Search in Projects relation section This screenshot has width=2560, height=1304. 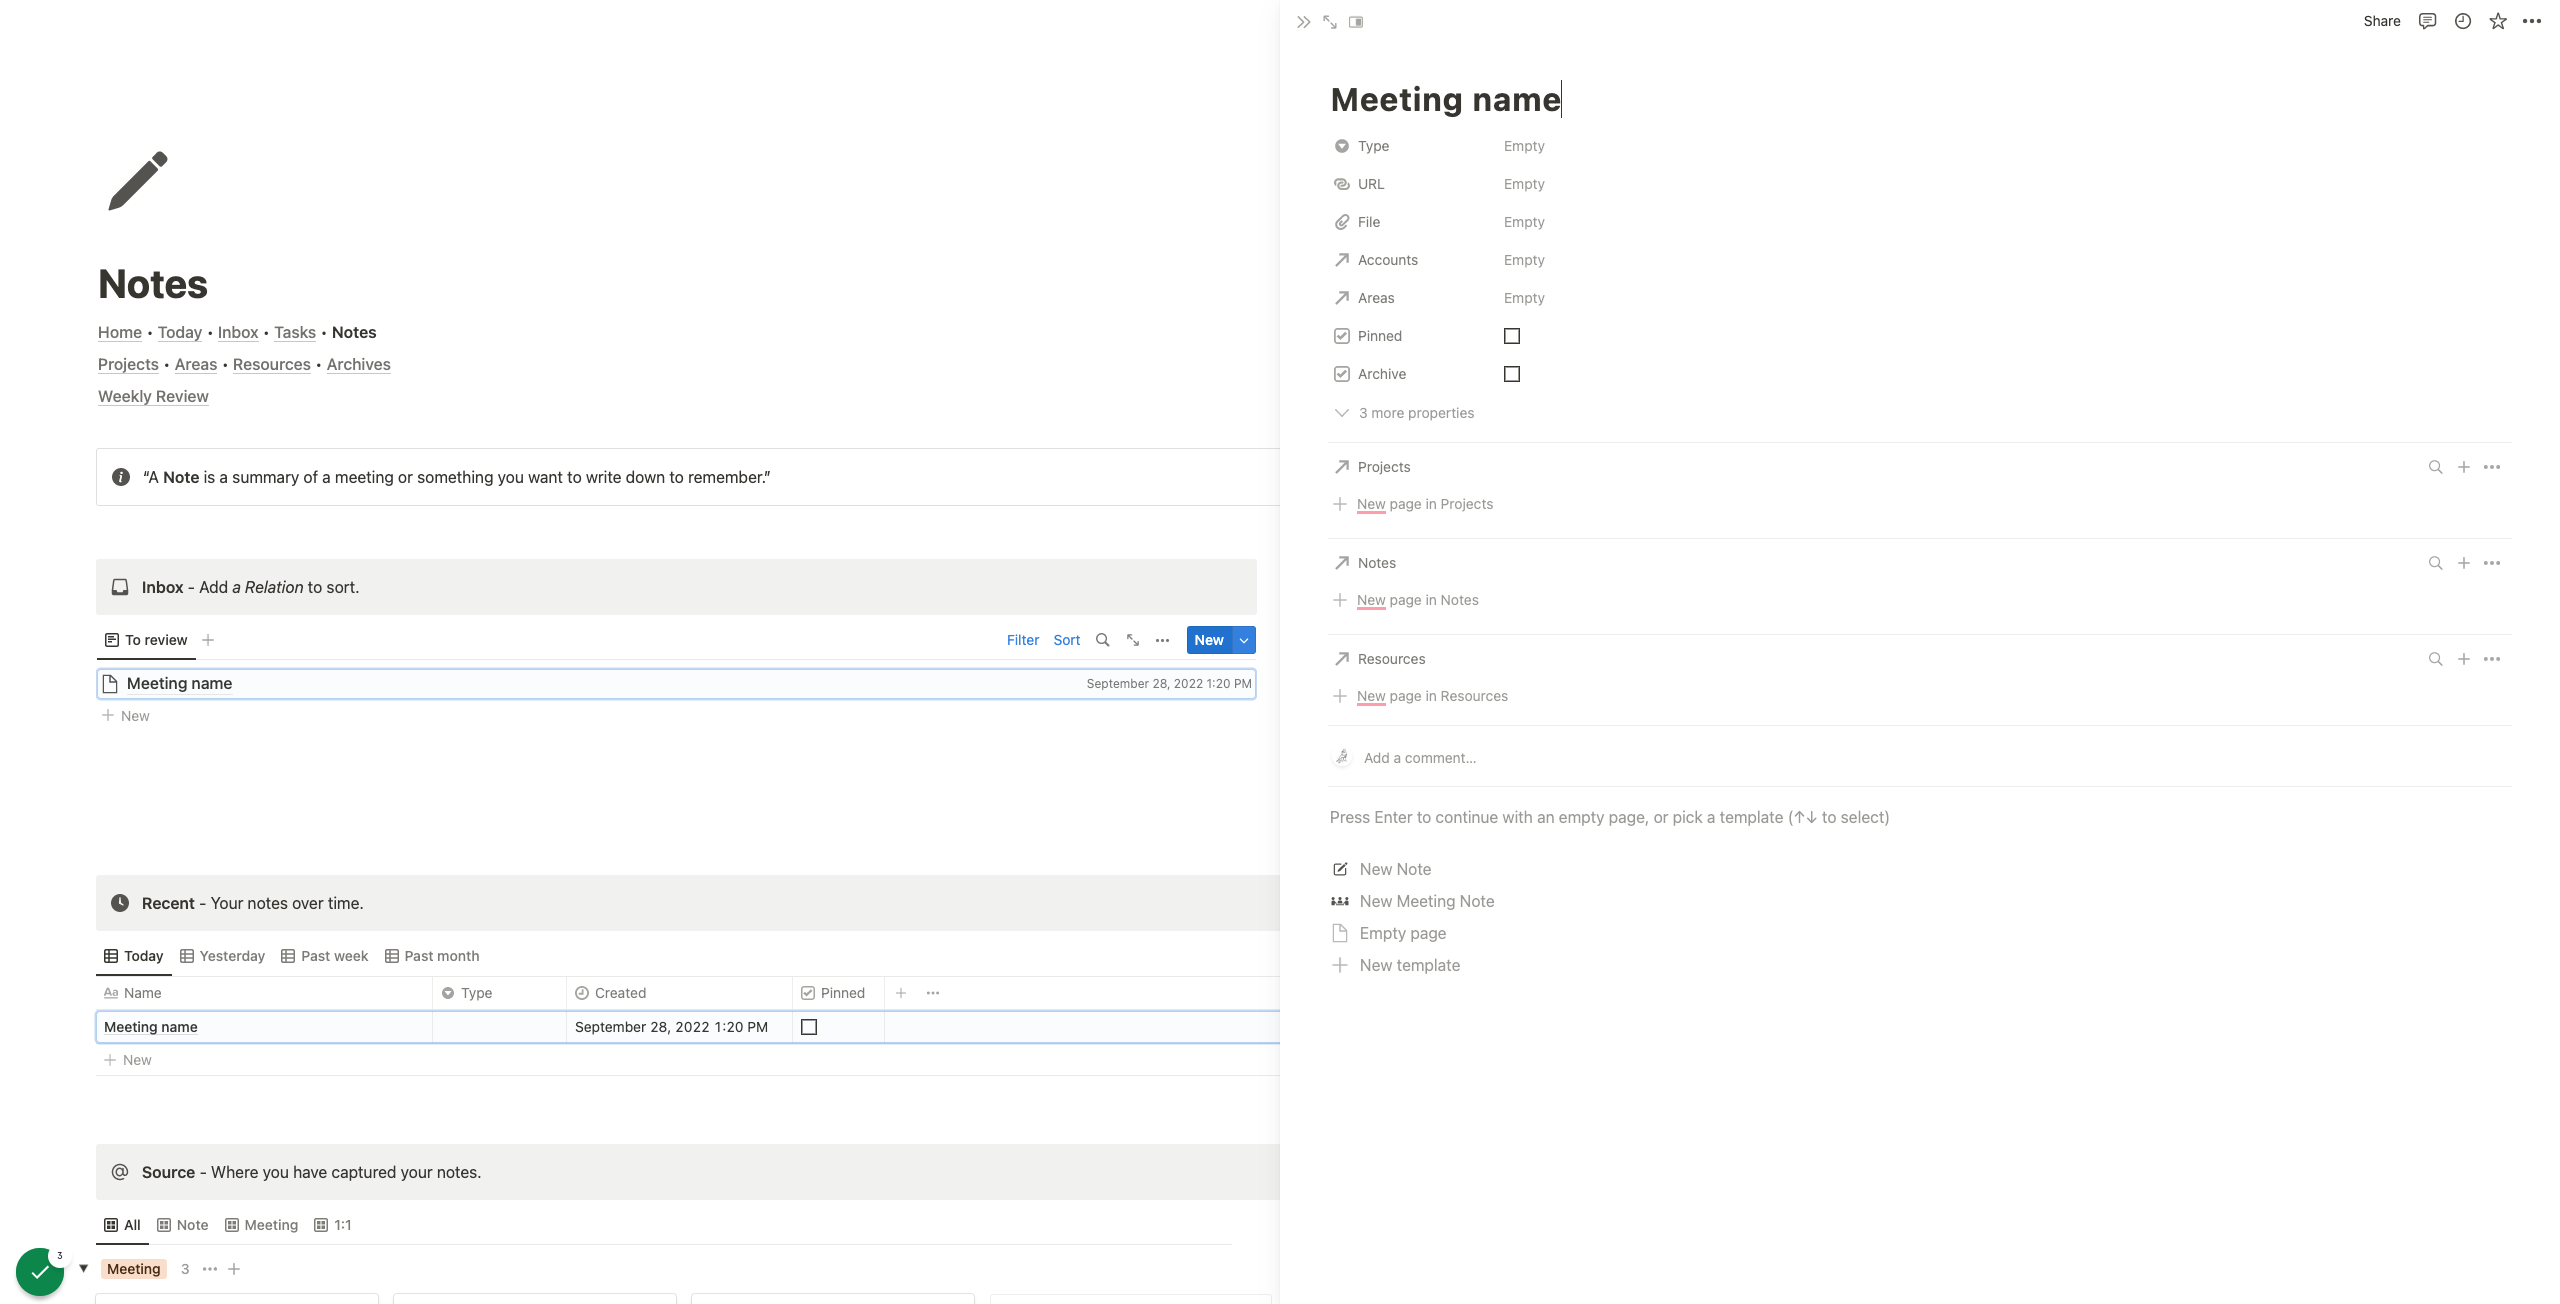tap(2436, 467)
